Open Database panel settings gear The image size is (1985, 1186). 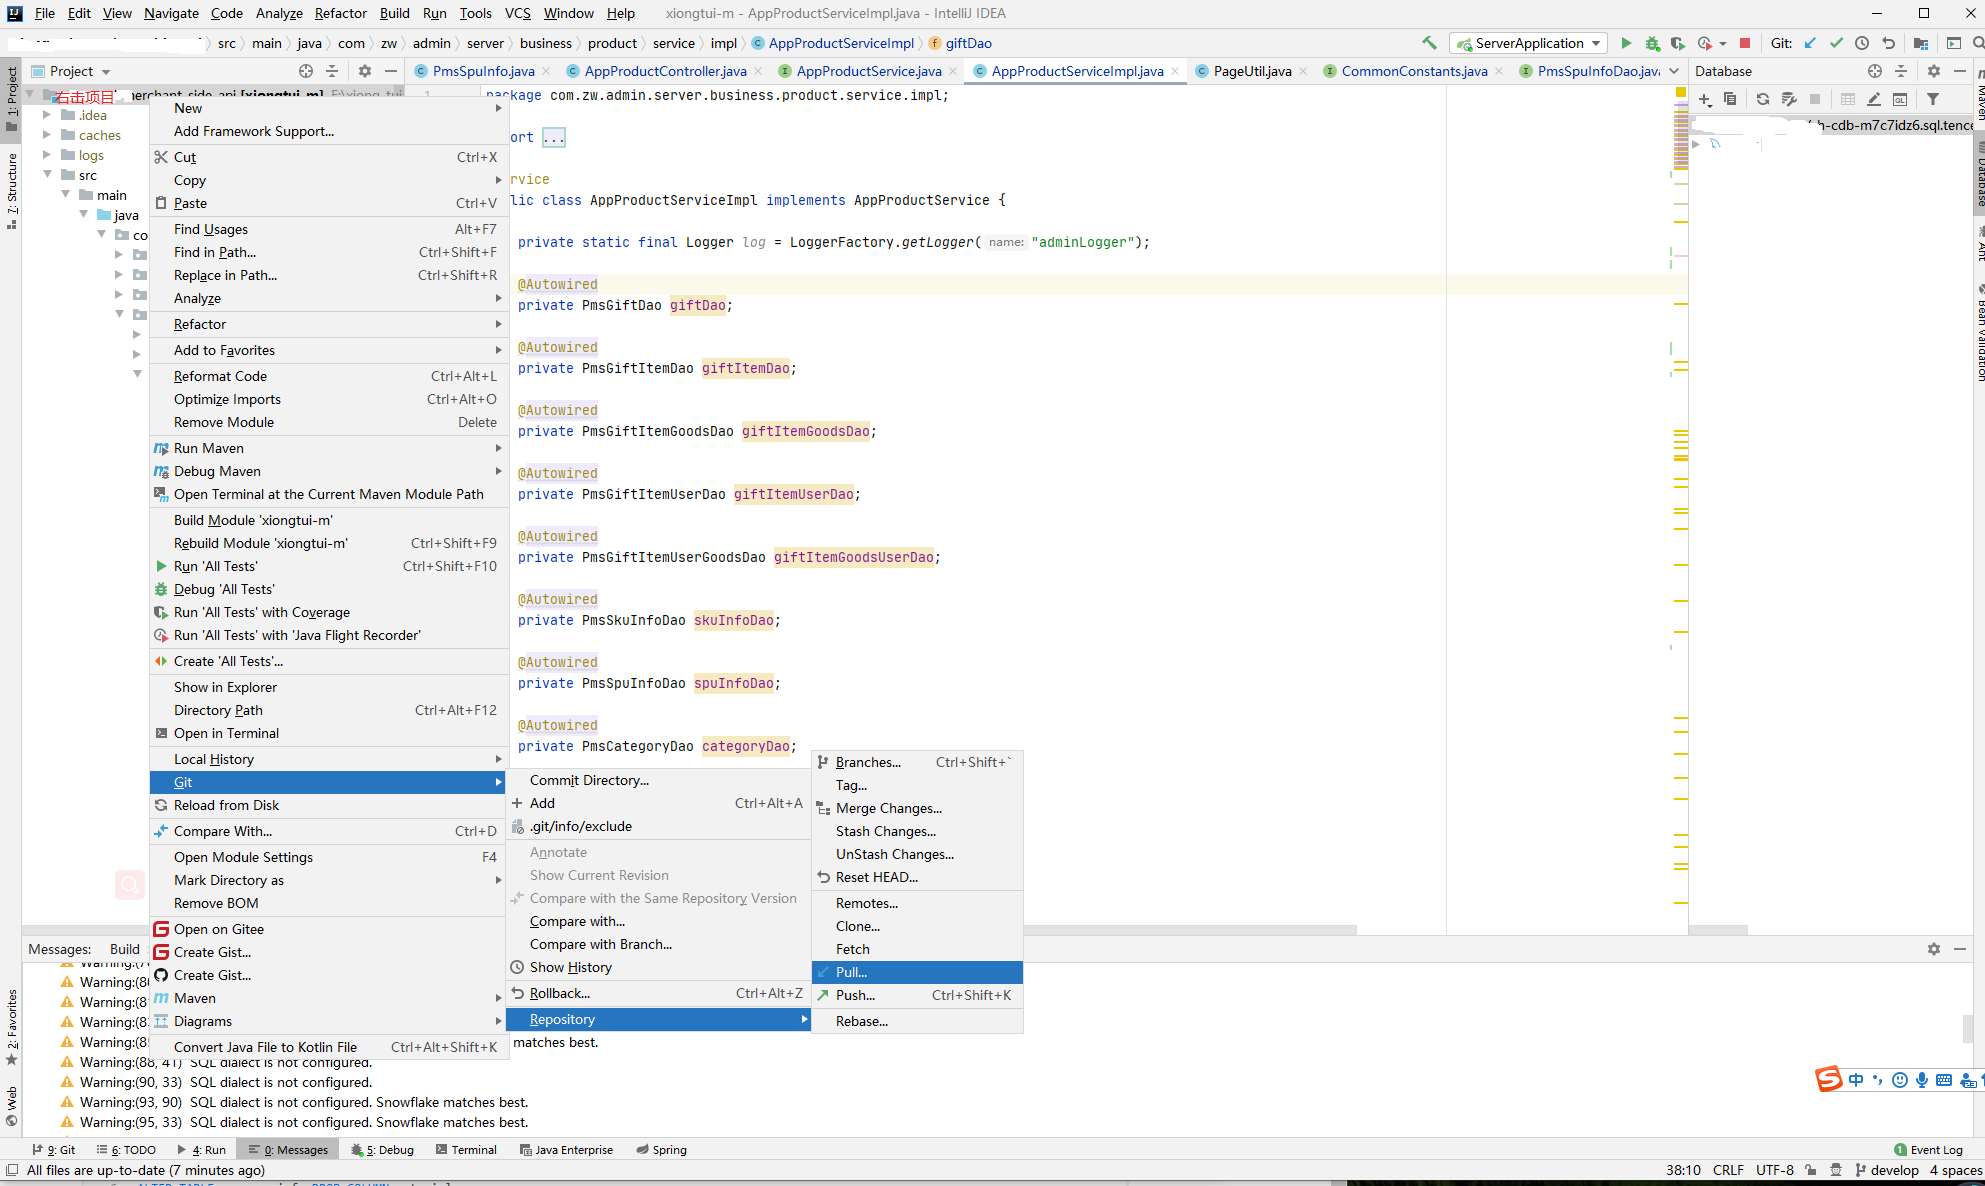(1934, 71)
